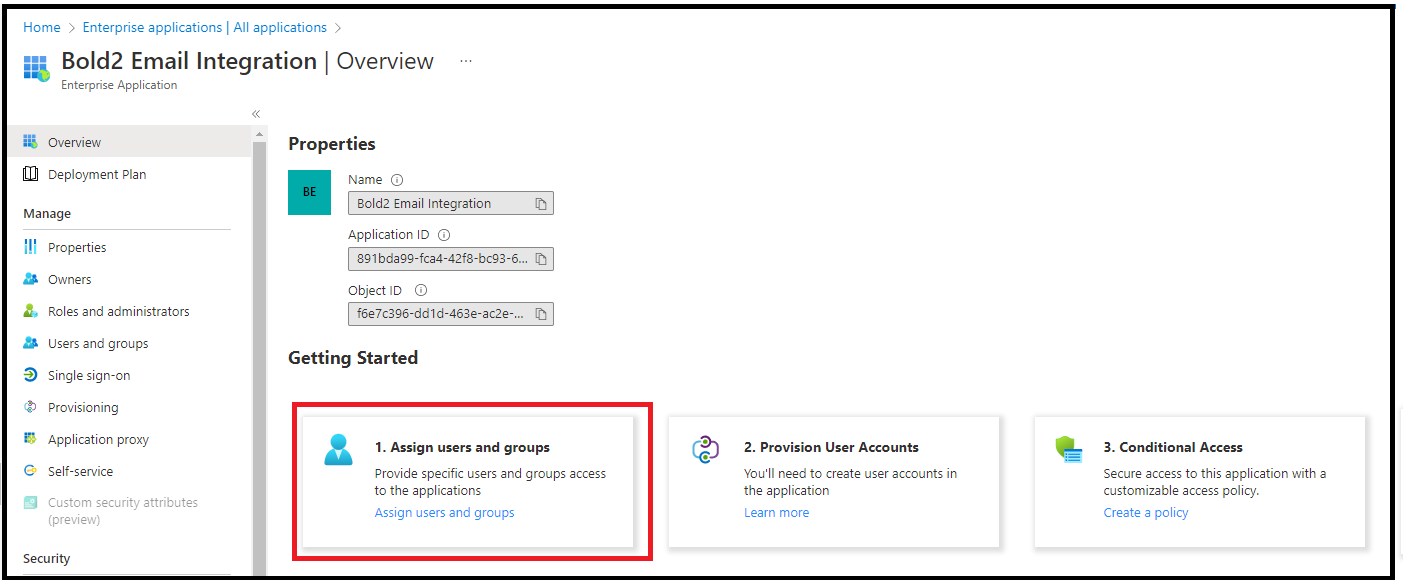Open the ellipsis menu next to Overview title

coord(465,61)
